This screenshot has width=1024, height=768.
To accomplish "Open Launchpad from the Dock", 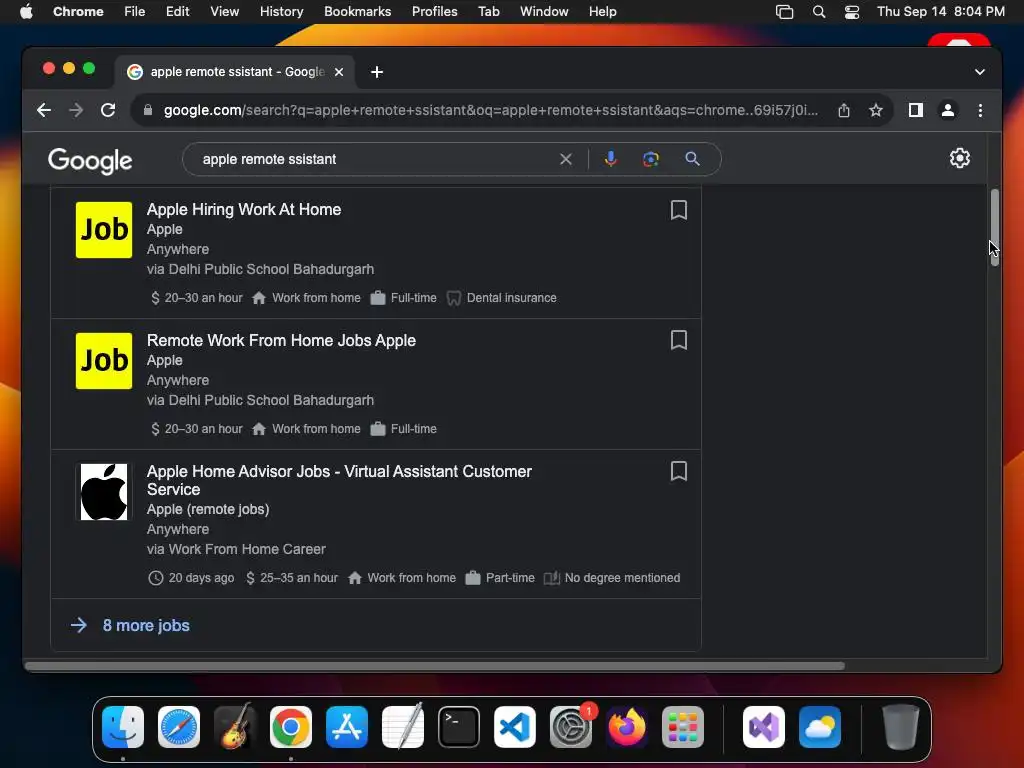I will pyautogui.click(x=683, y=727).
